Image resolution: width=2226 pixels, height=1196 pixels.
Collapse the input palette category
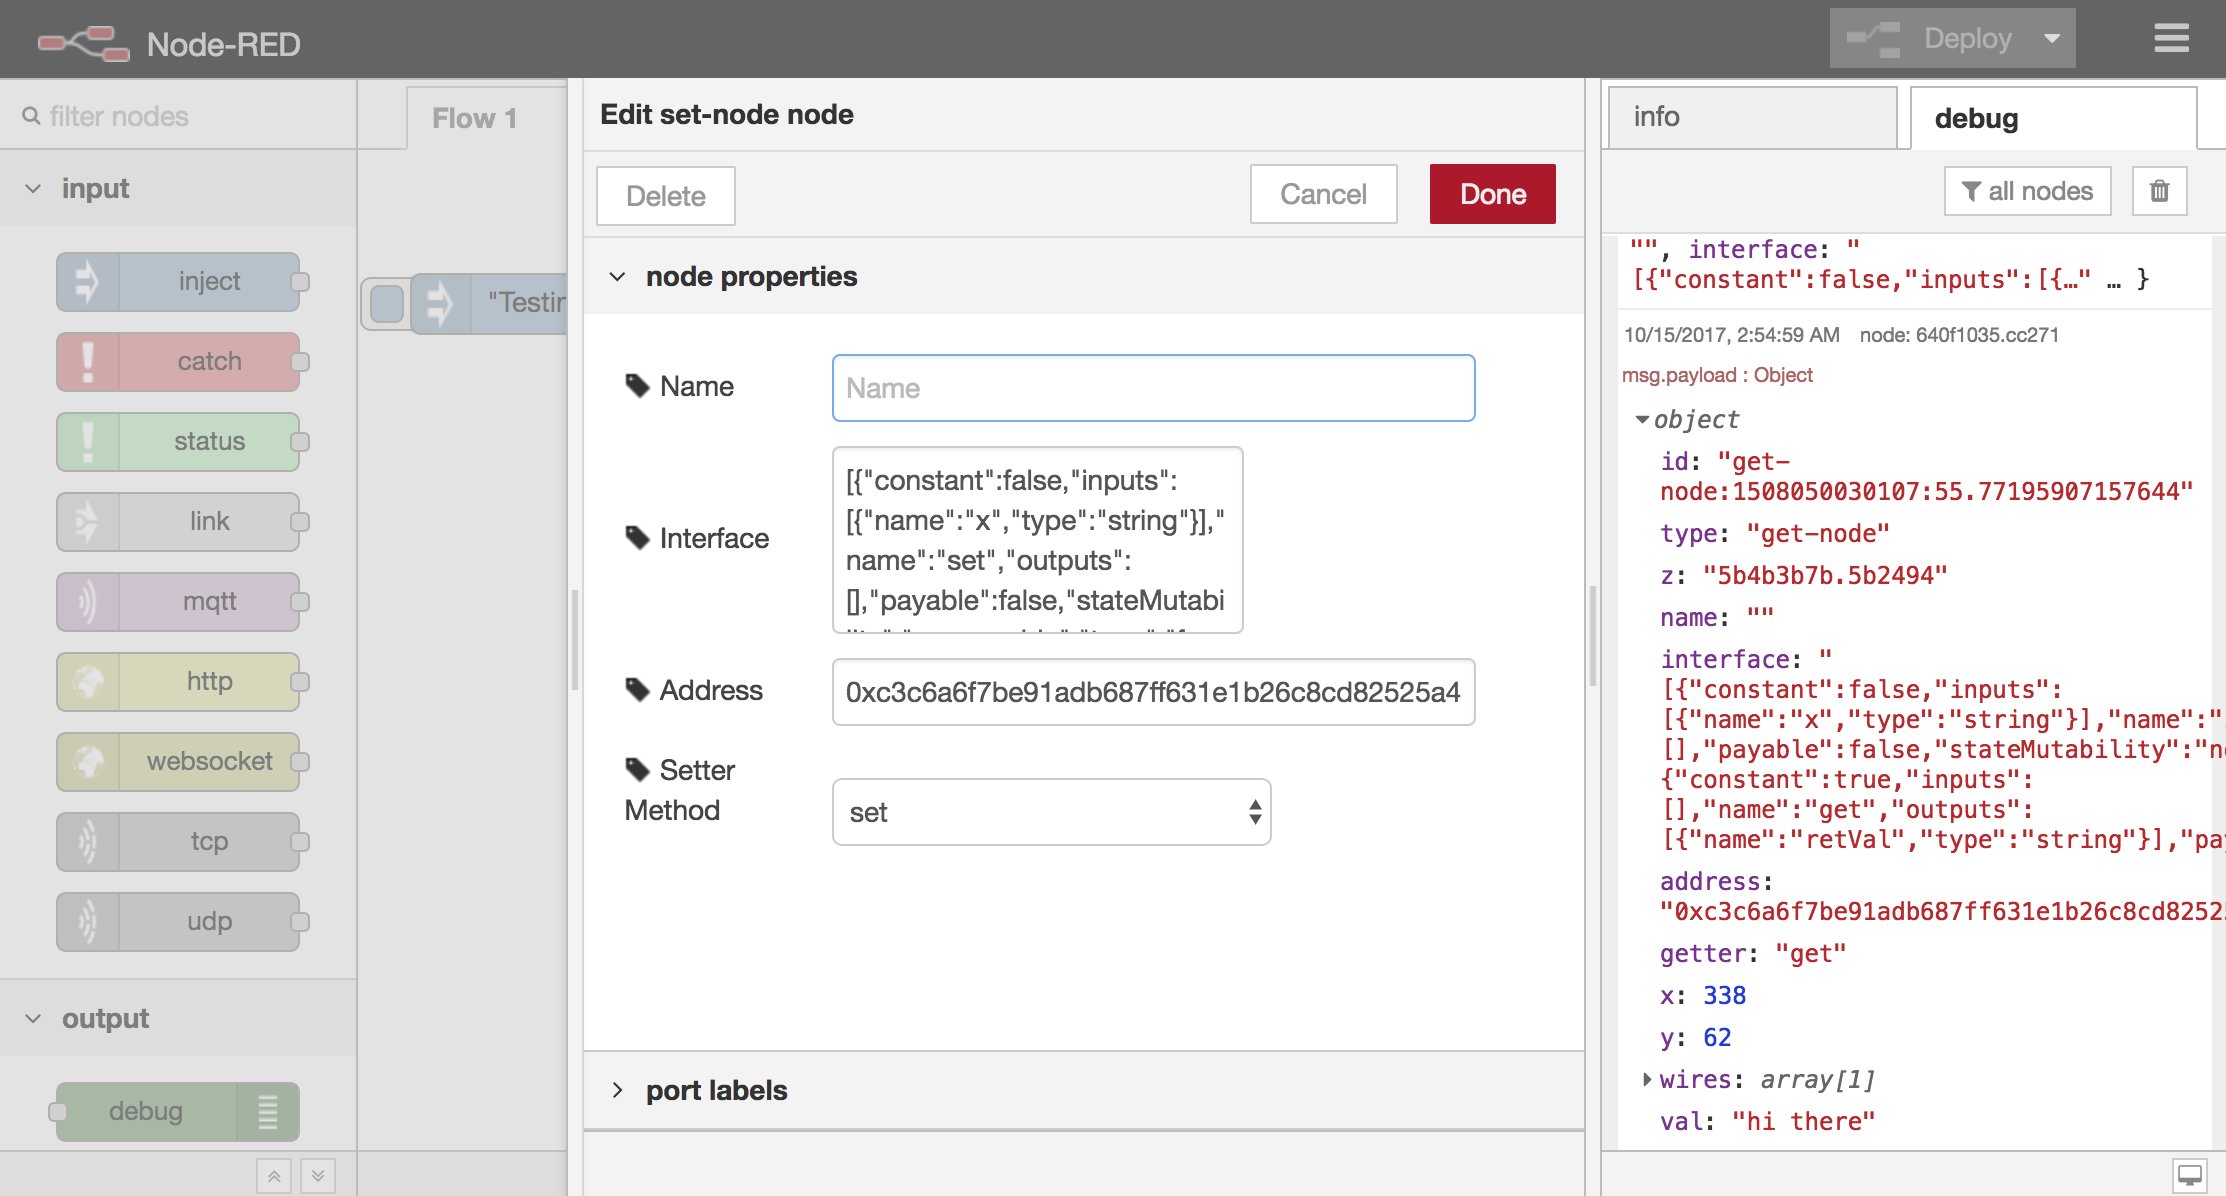point(34,188)
